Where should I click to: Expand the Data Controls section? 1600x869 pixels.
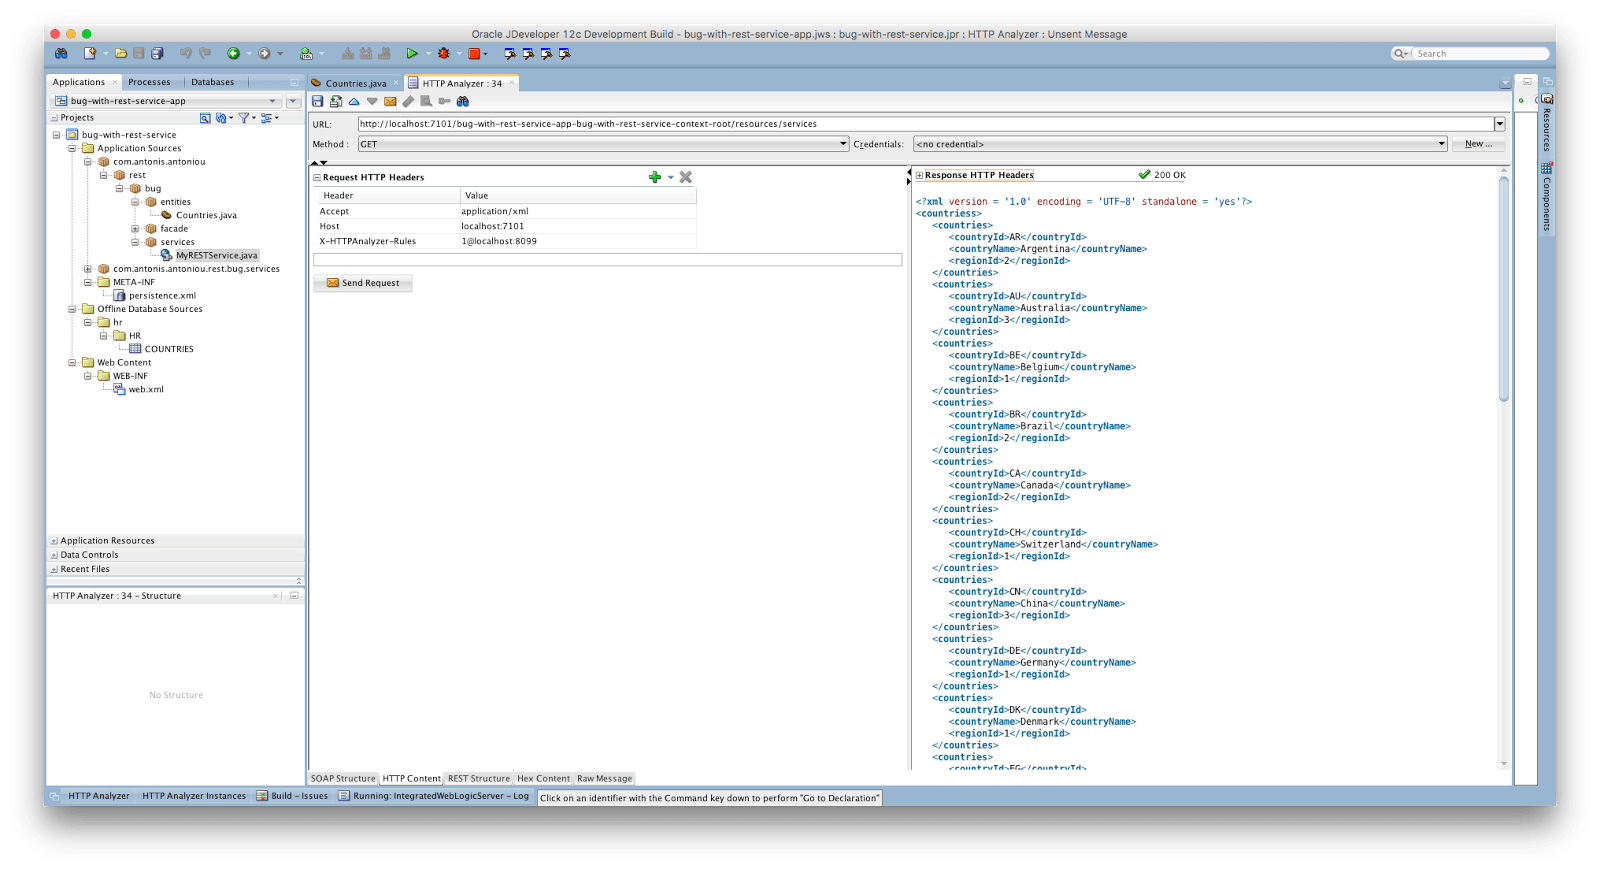[54, 555]
